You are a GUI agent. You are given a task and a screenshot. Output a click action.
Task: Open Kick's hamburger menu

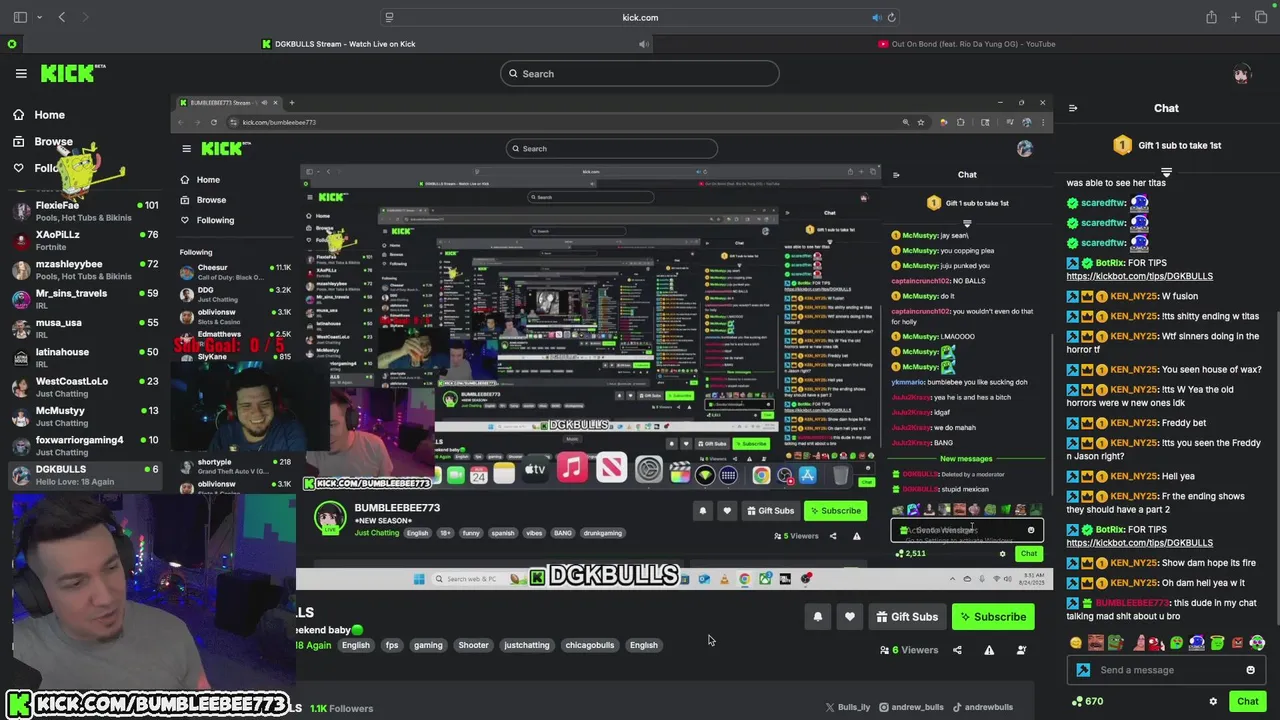click(21, 73)
